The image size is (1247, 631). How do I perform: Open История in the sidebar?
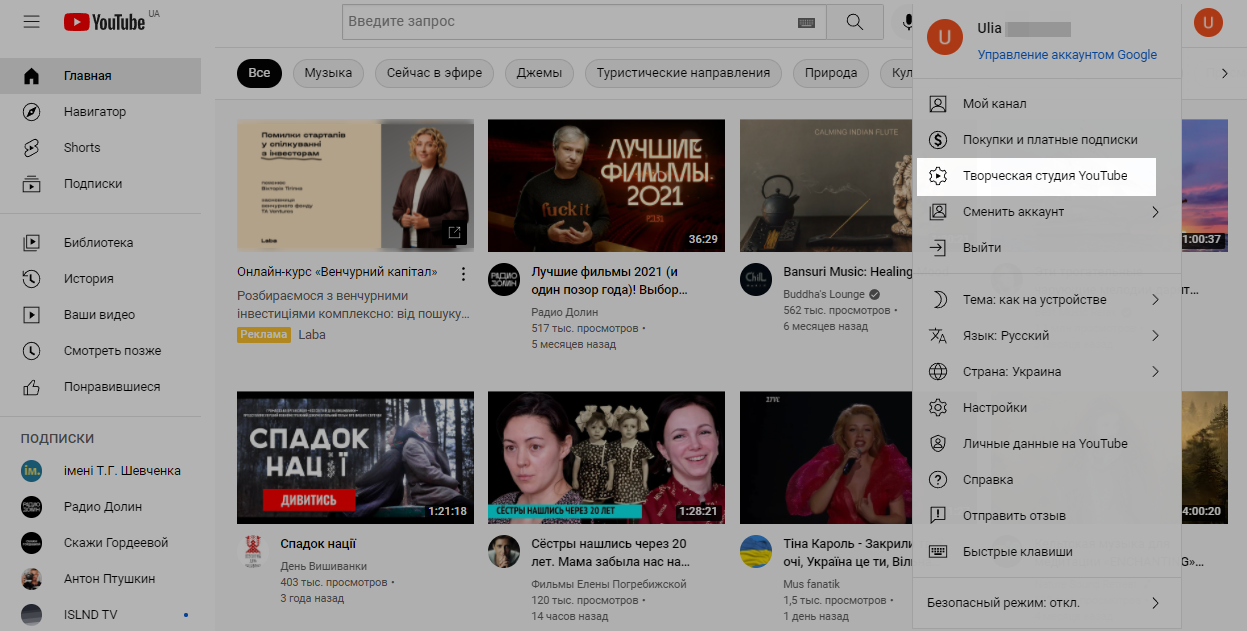100,279
